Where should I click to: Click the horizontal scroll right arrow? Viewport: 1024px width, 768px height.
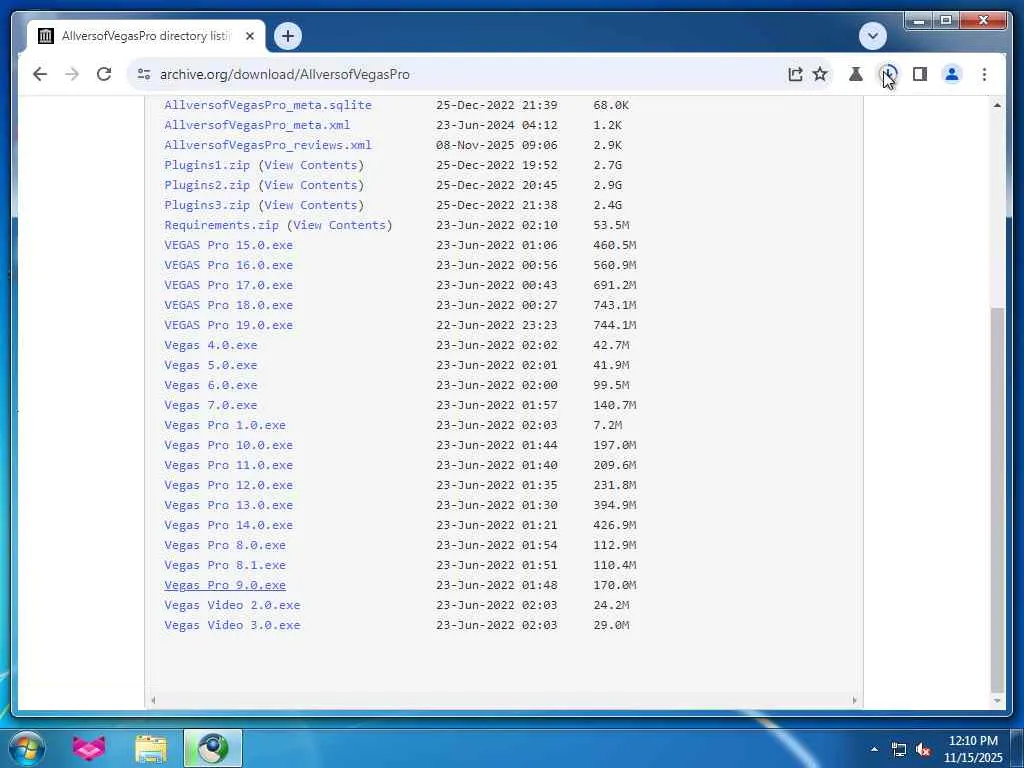[854, 701]
